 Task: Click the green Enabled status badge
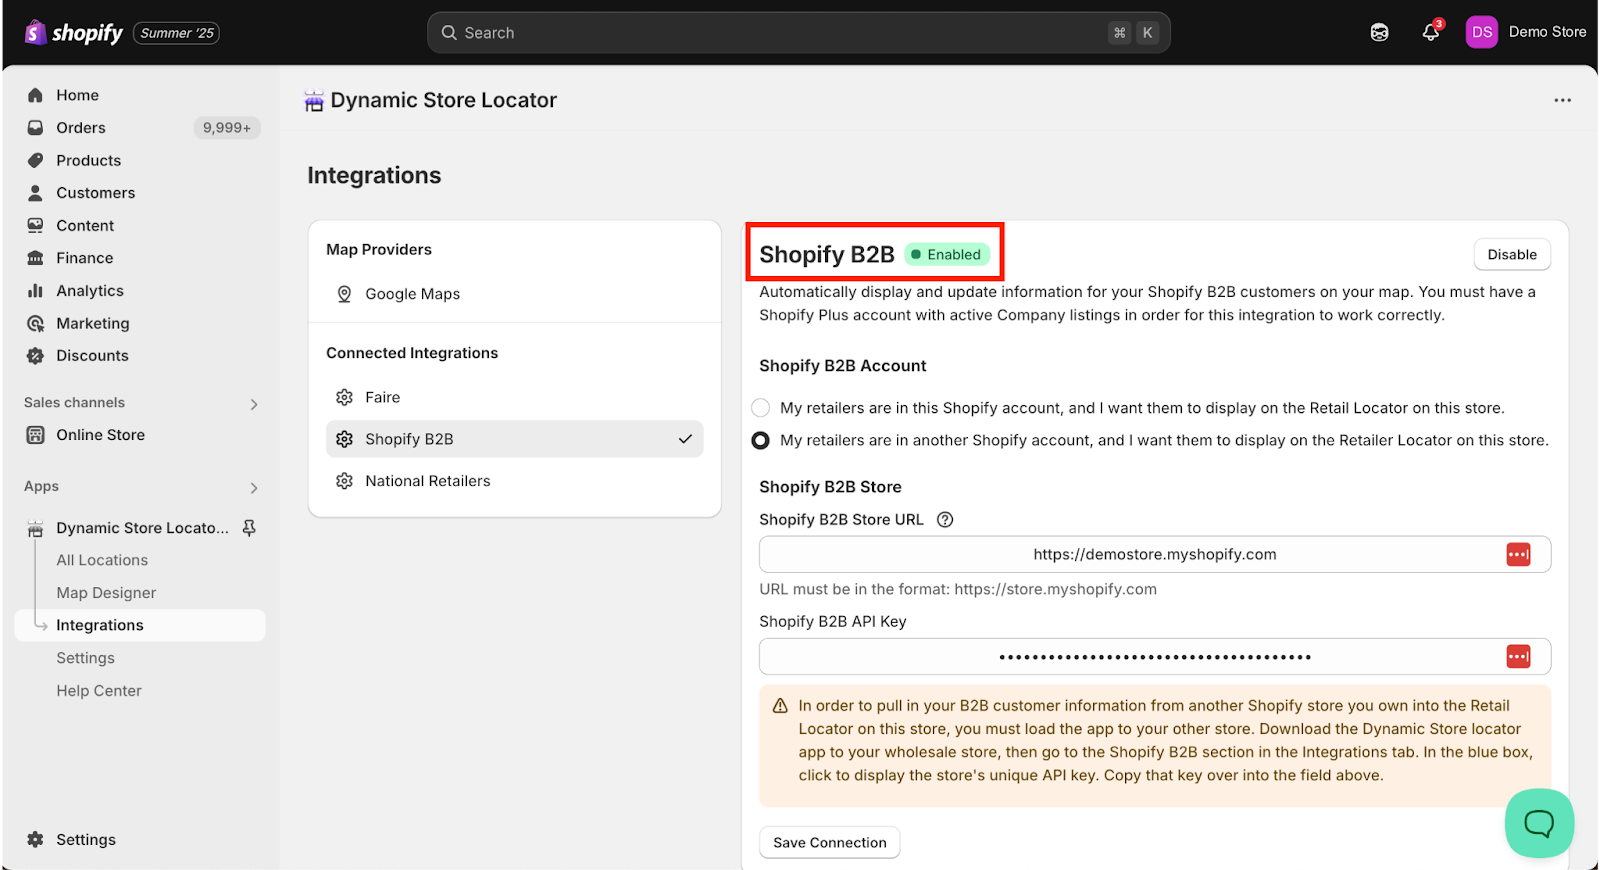point(947,254)
